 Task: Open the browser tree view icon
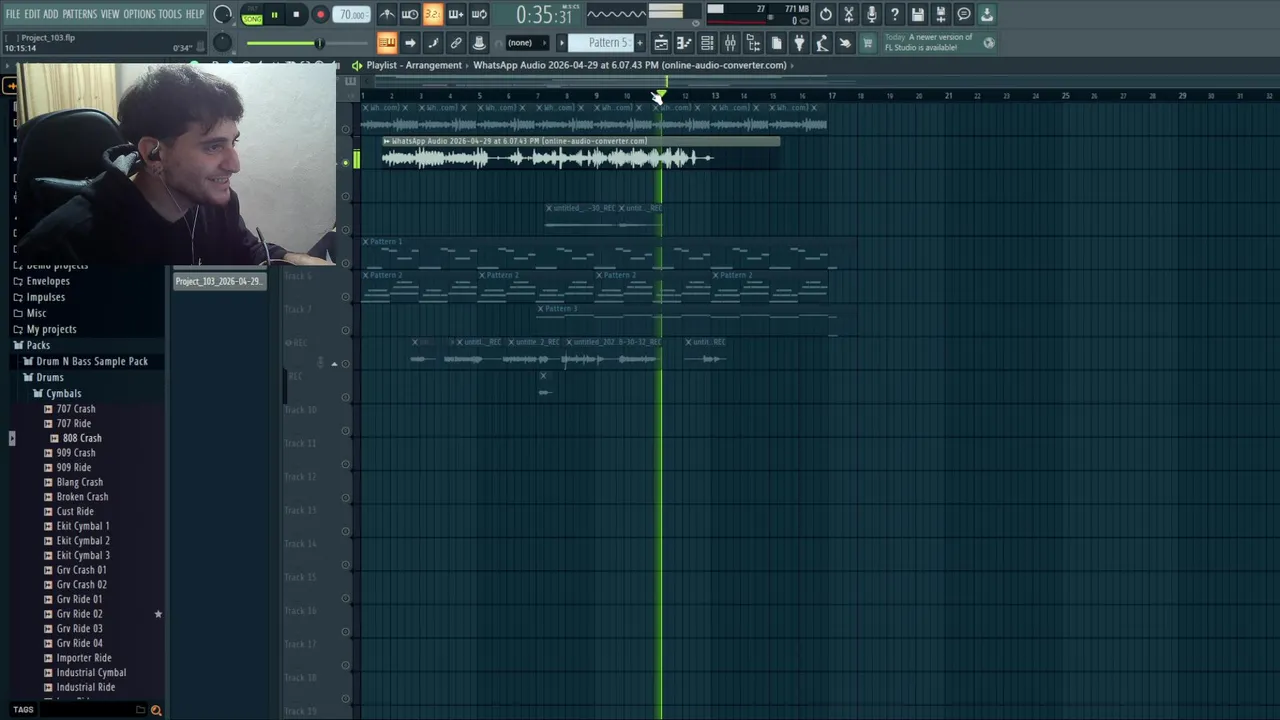[x=753, y=43]
